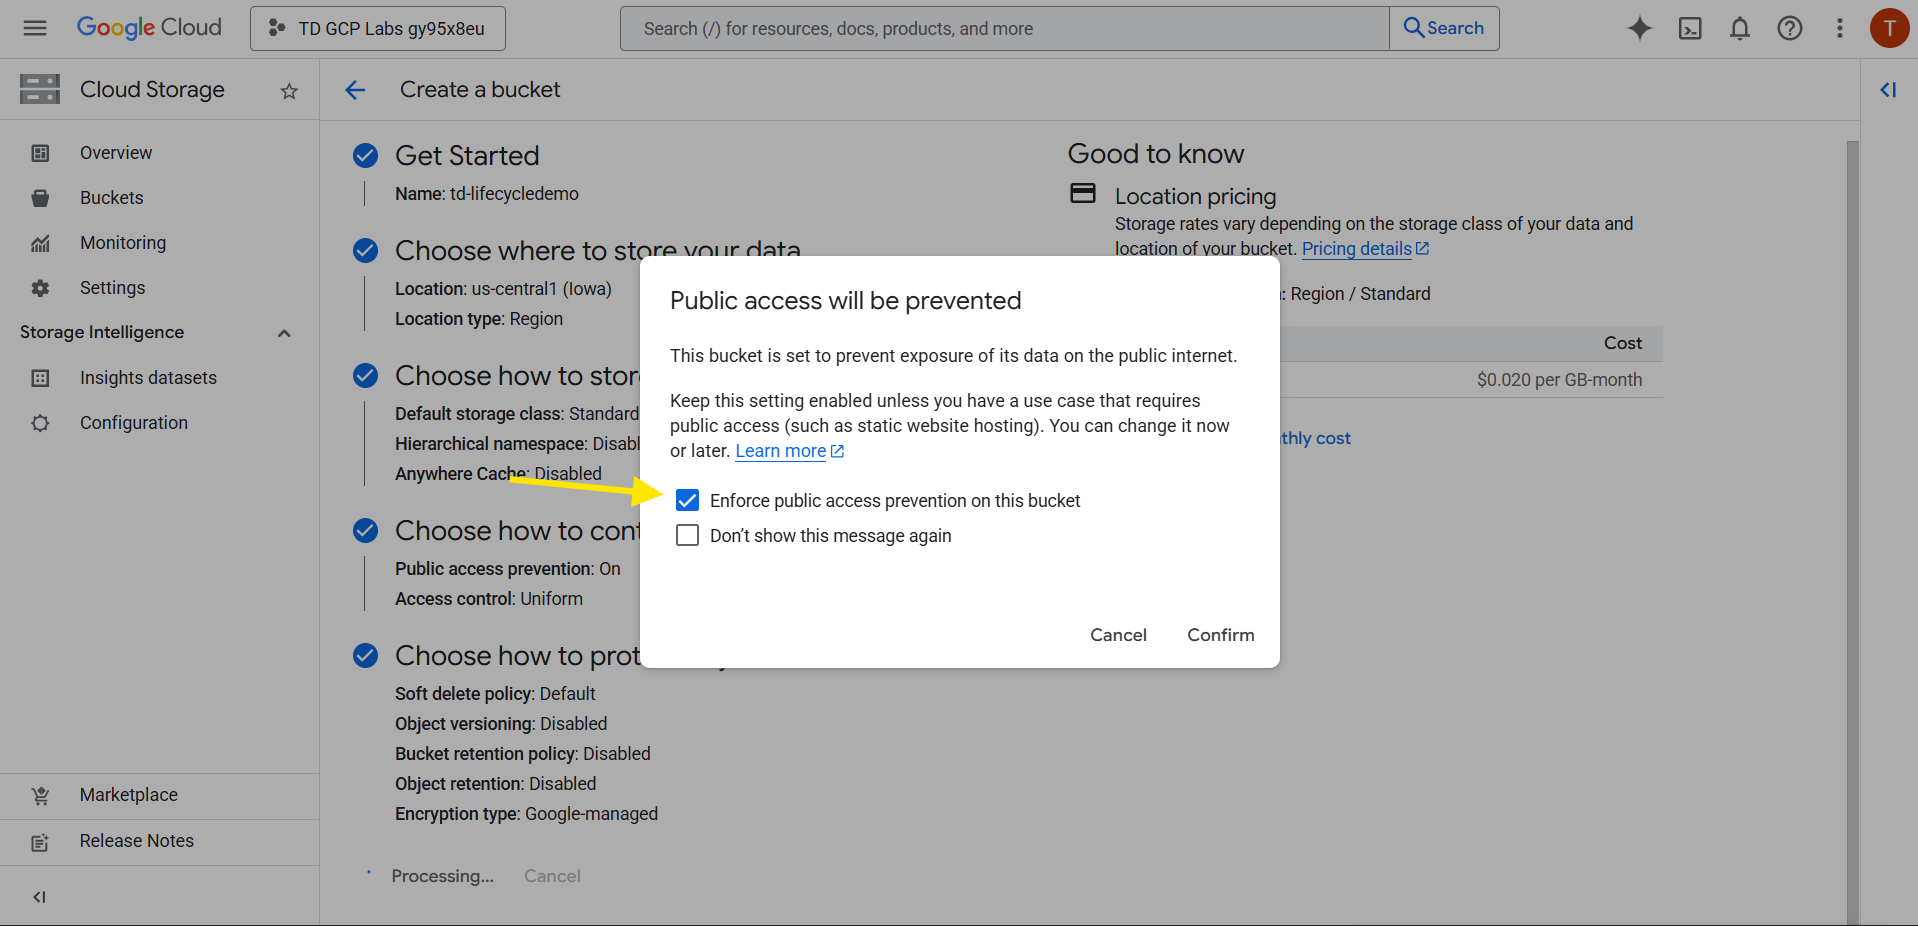
Task: Check Don't show this message again
Action: pos(687,535)
